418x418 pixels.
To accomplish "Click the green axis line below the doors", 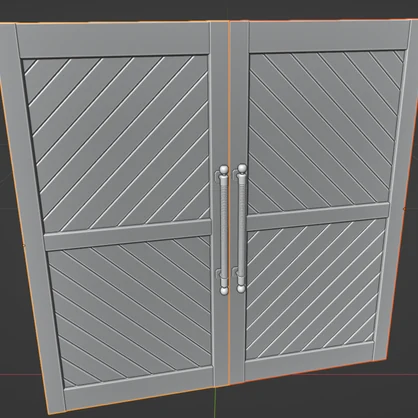I will tap(215, 403).
